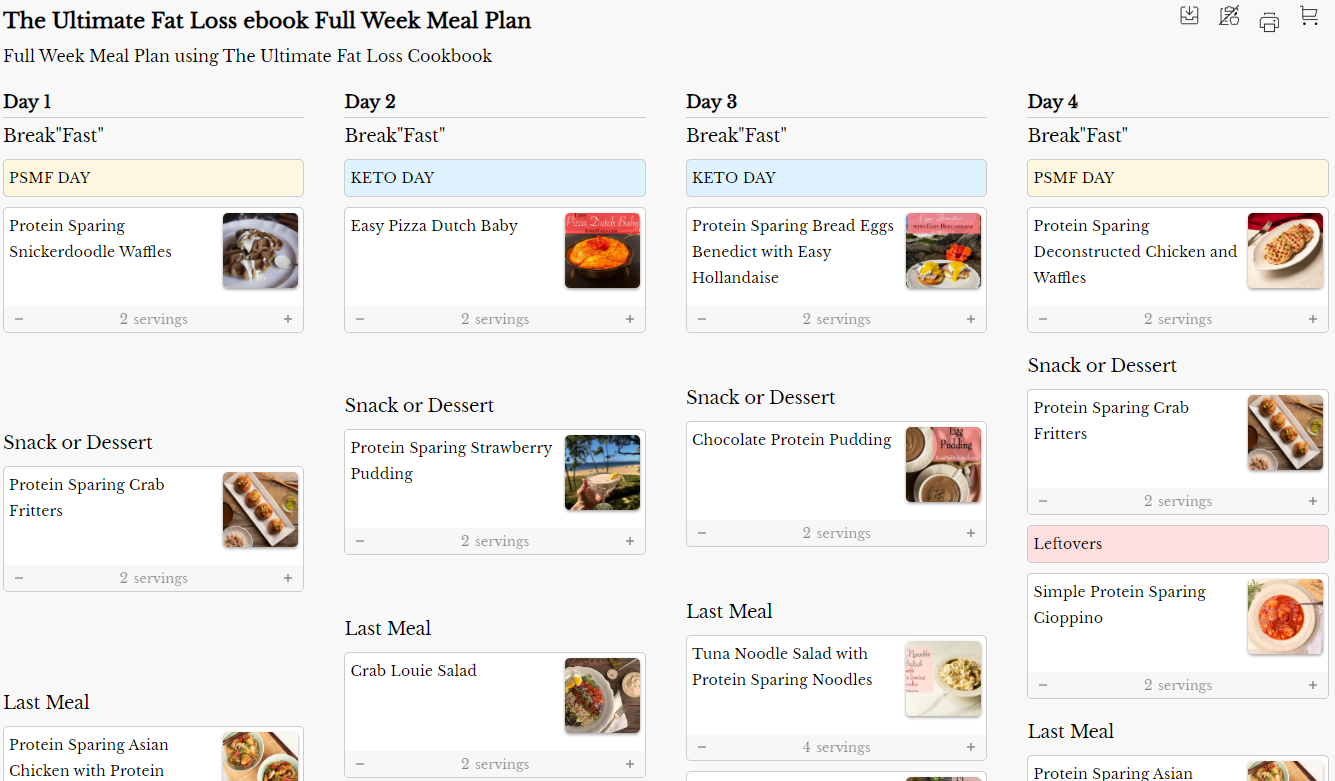Click the Snickerdoodle Waffles recipe thumbnail

(x=260, y=251)
